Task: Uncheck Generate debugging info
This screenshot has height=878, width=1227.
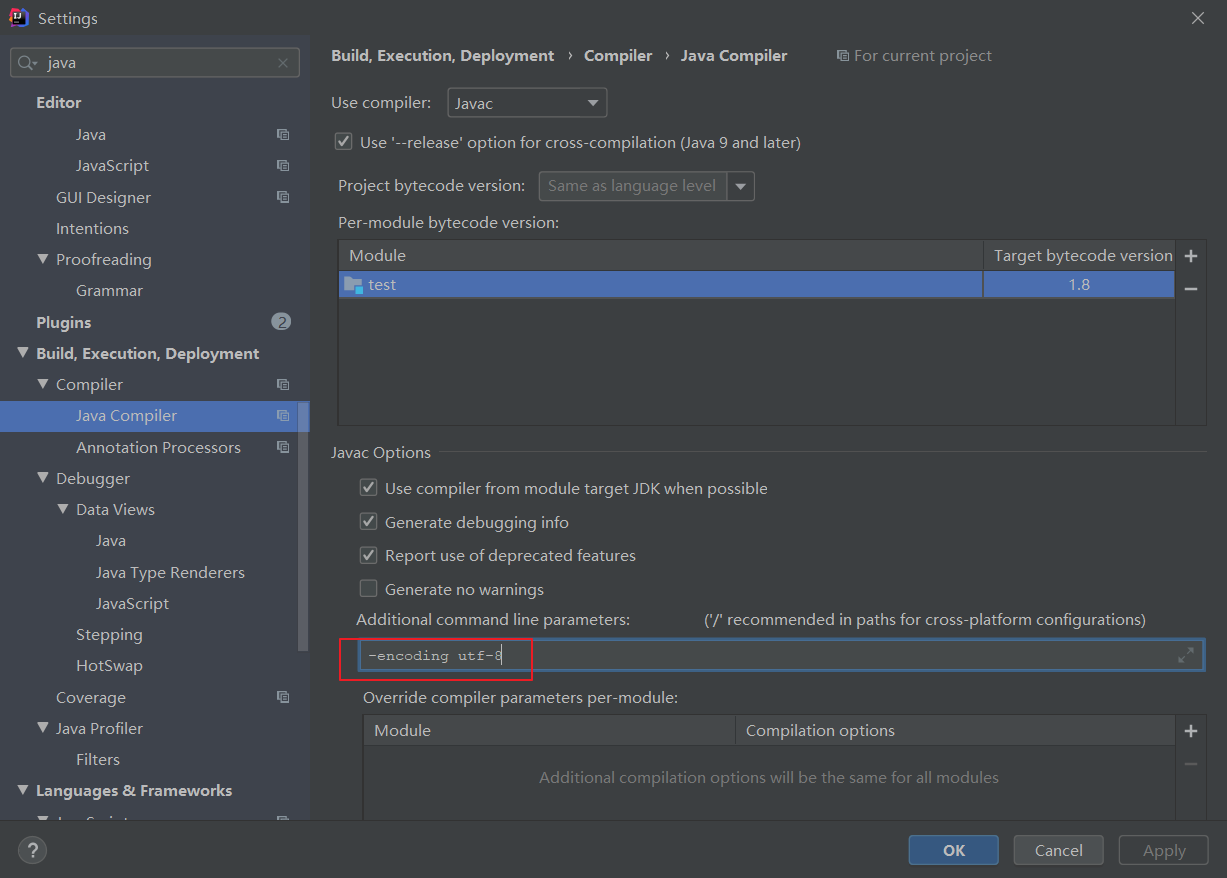Action: click(369, 522)
